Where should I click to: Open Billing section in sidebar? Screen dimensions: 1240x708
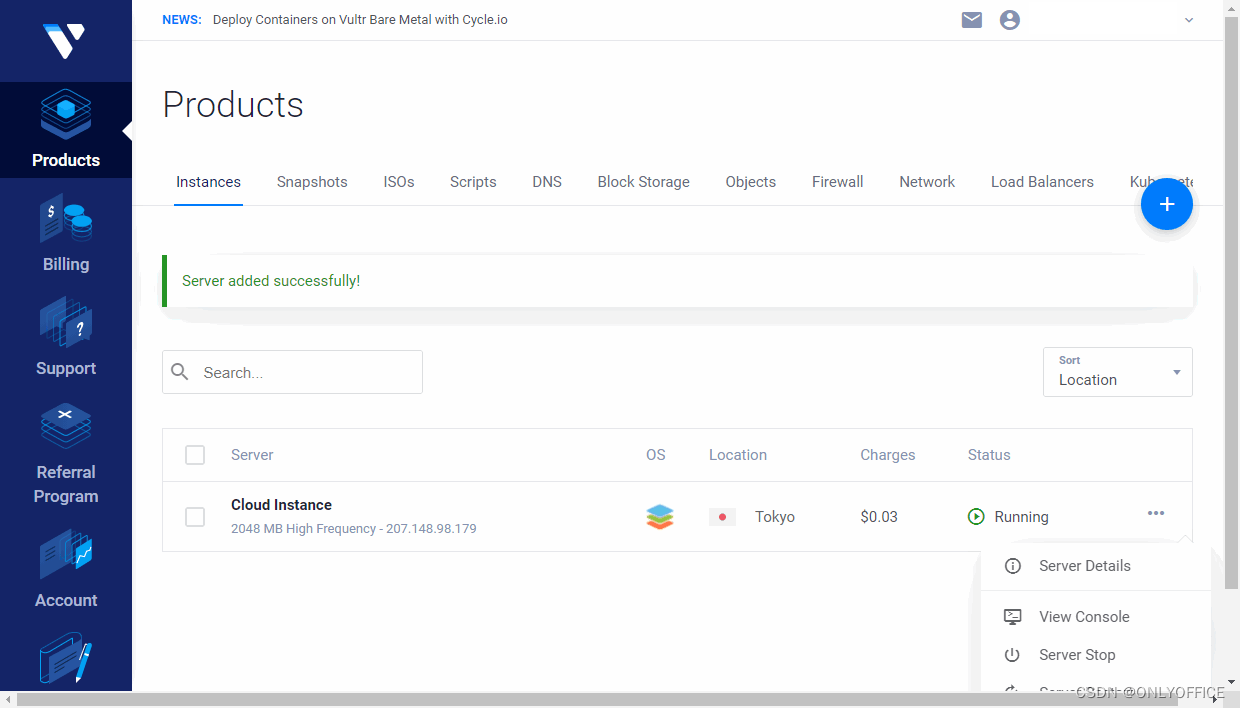66,234
